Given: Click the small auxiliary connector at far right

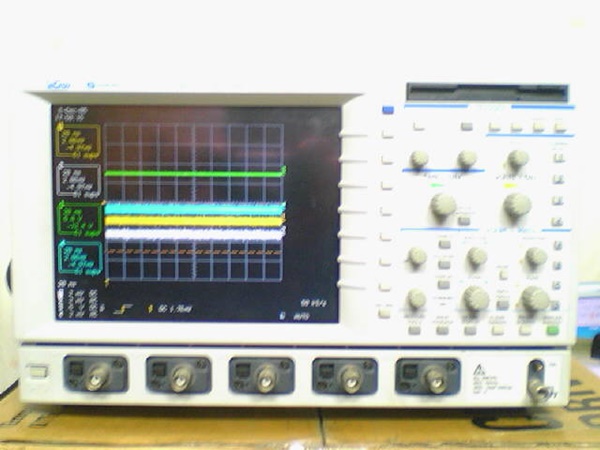Looking at the screenshot, I should click(541, 381).
